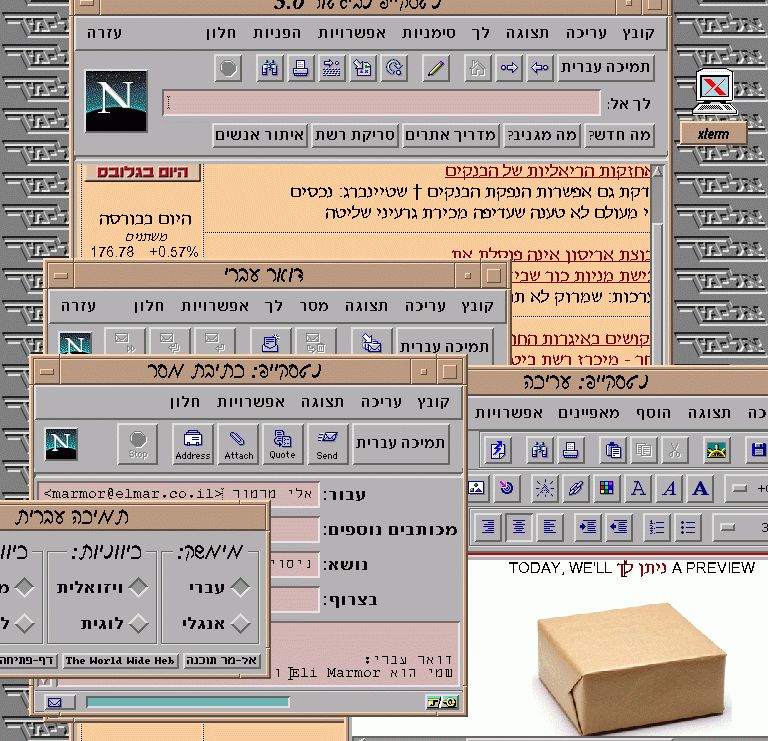This screenshot has width=768, height=741.
Task: Click the progress bar in compose status bar
Action: (188, 702)
